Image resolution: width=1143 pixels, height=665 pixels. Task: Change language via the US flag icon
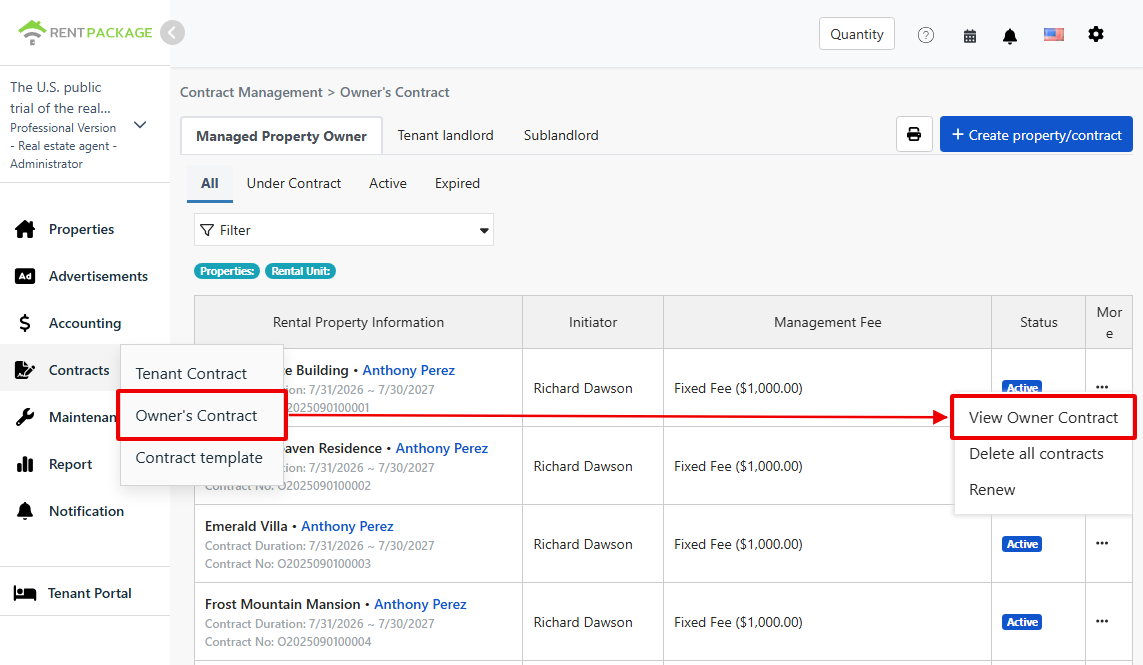(1053, 34)
